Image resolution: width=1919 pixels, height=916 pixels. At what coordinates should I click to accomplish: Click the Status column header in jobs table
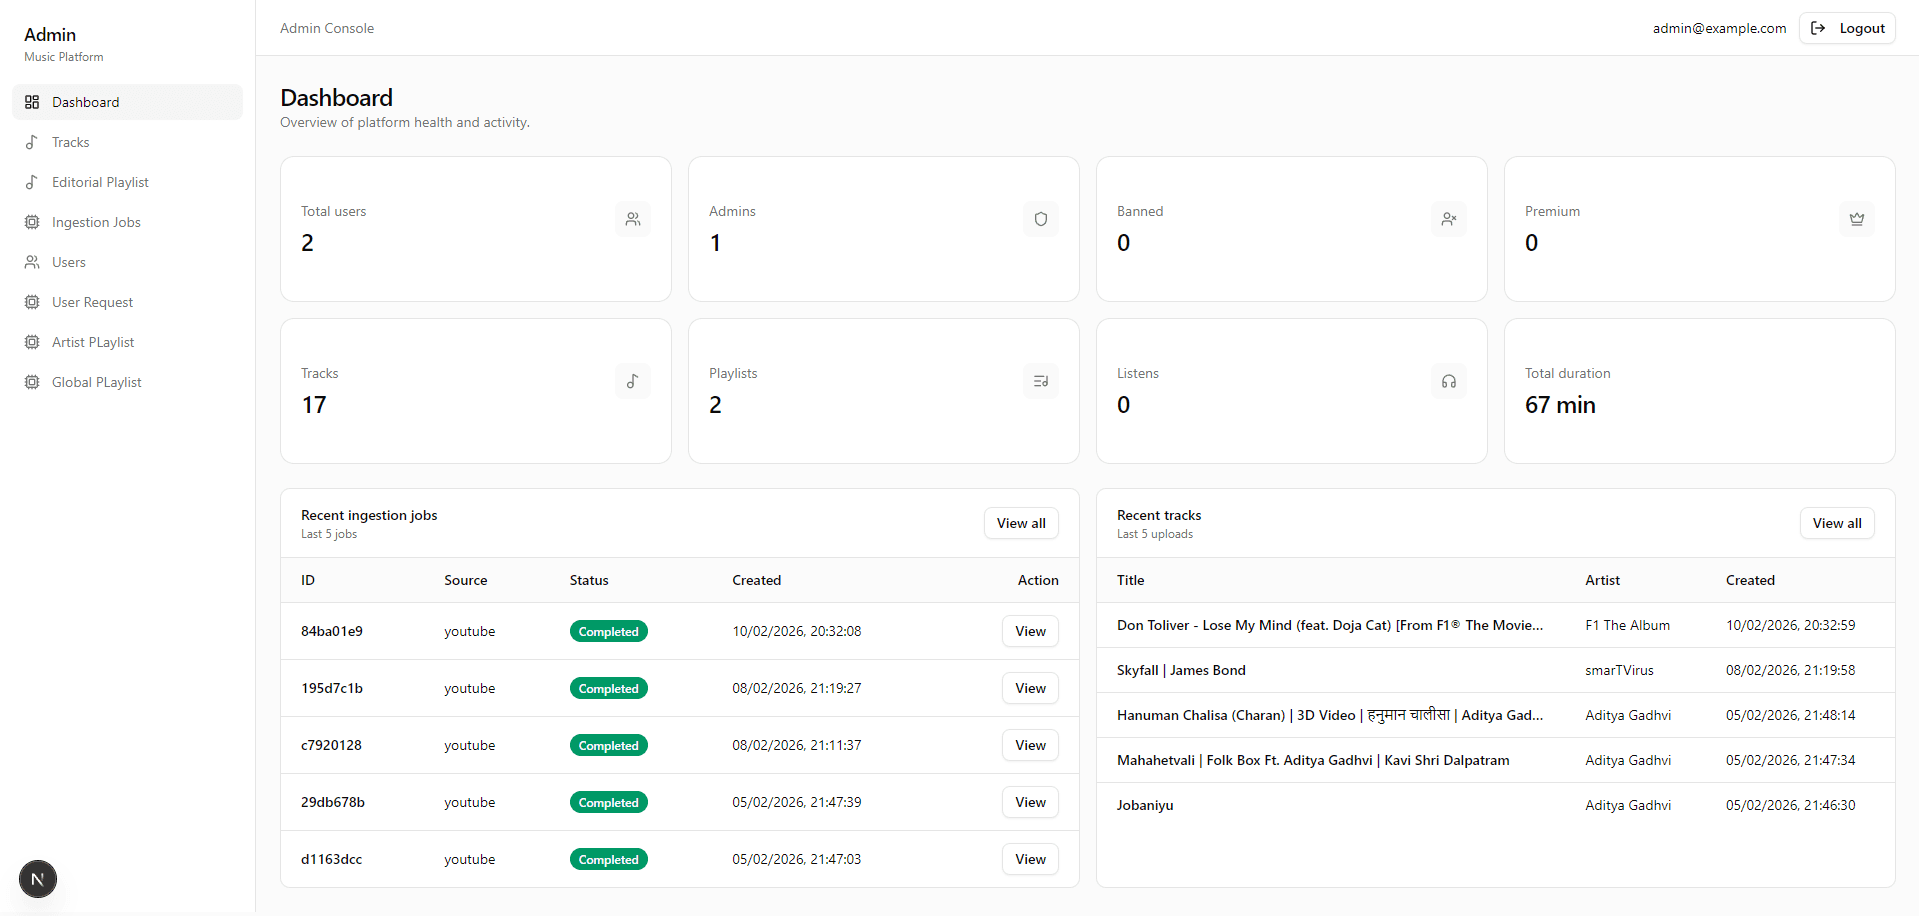[589, 580]
